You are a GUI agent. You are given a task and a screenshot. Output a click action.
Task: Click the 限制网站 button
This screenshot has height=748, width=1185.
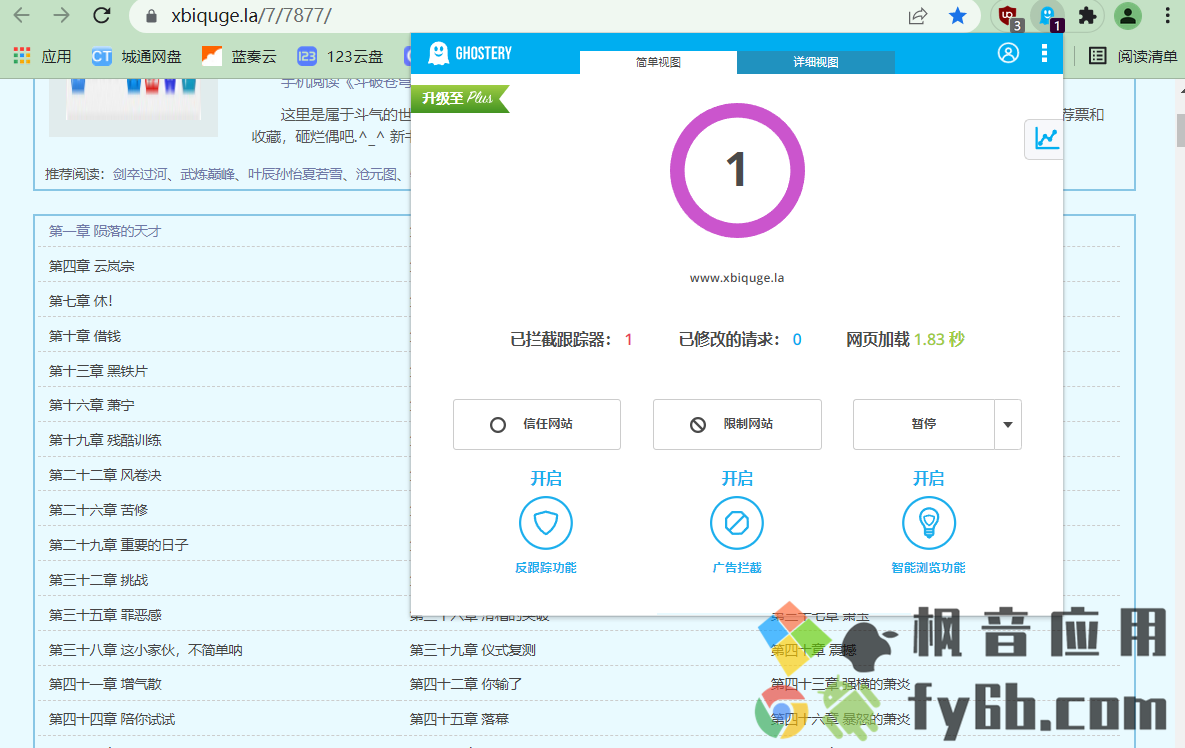[737, 425]
